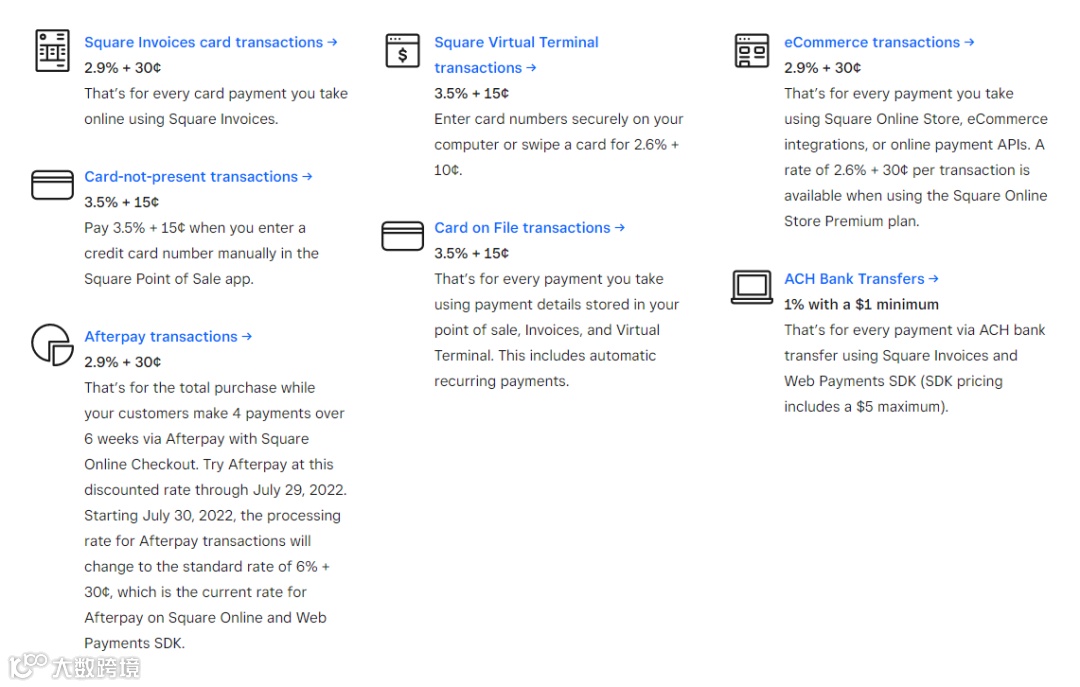Click arrow after Card-not-present transactions heading
This screenshot has width=1080, height=687.
(x=307, y=176)
